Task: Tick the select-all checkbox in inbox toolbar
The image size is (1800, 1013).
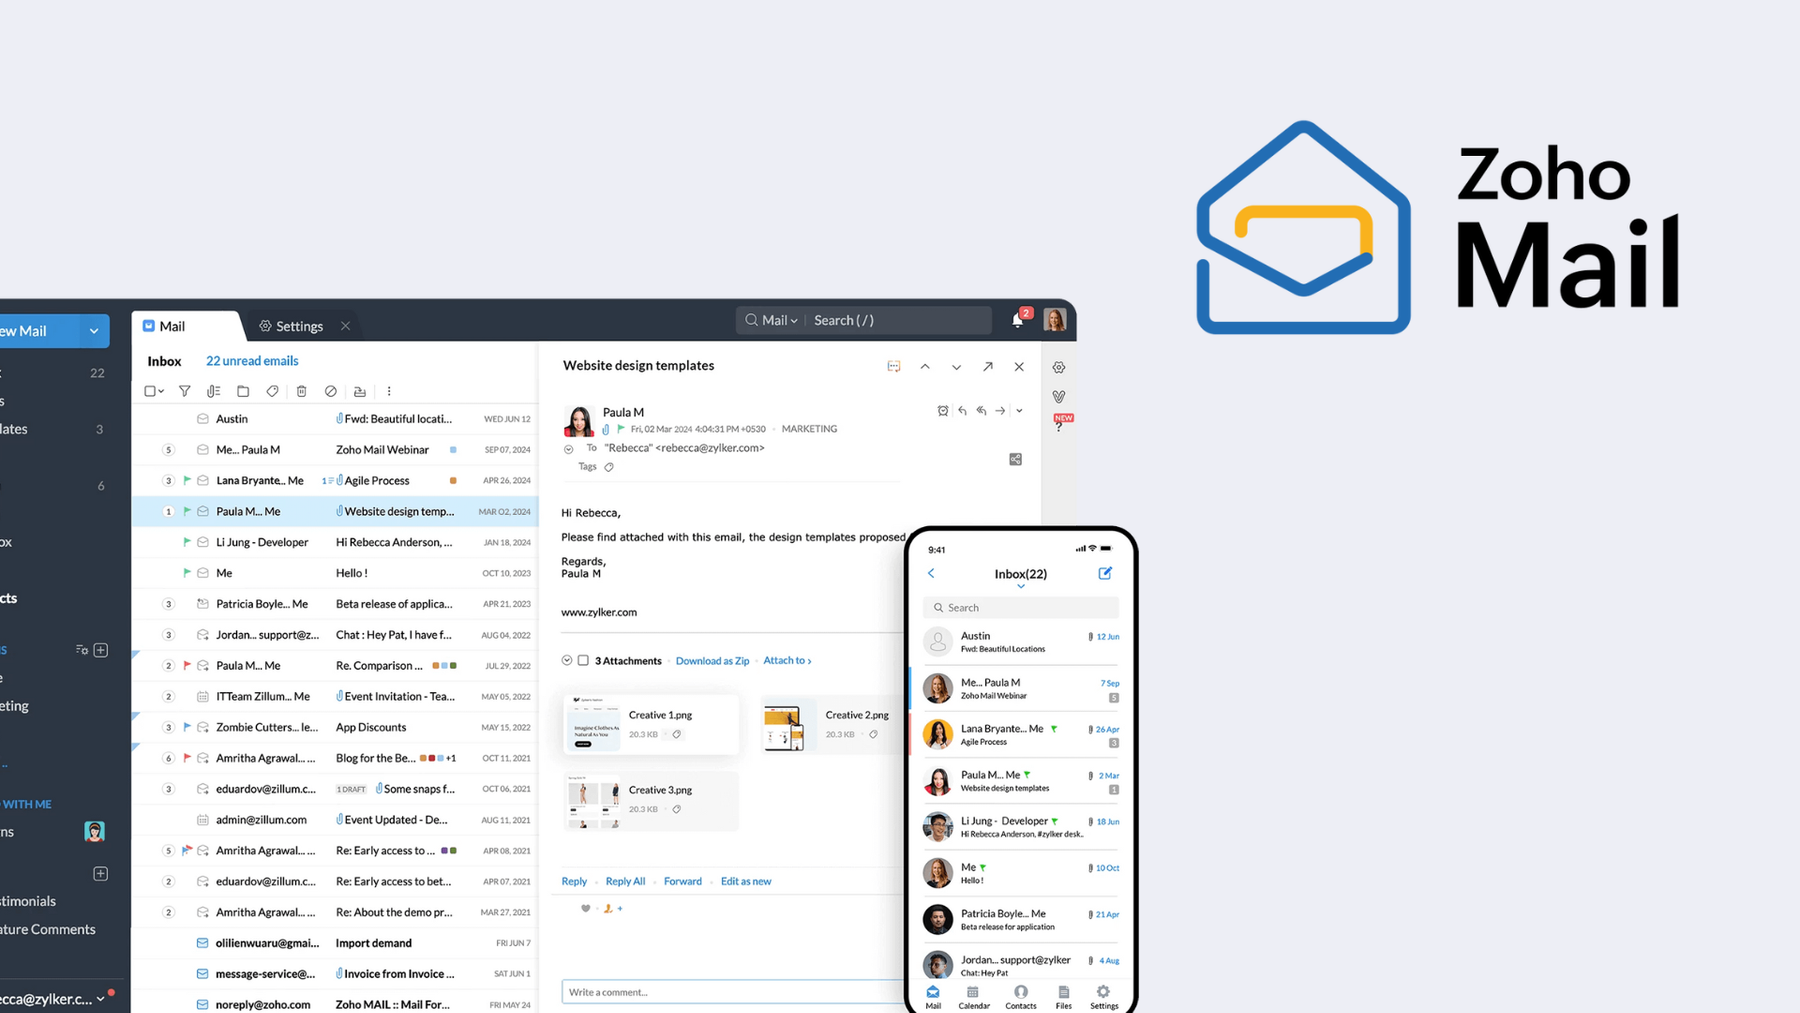Action: (x=150, y=391)
